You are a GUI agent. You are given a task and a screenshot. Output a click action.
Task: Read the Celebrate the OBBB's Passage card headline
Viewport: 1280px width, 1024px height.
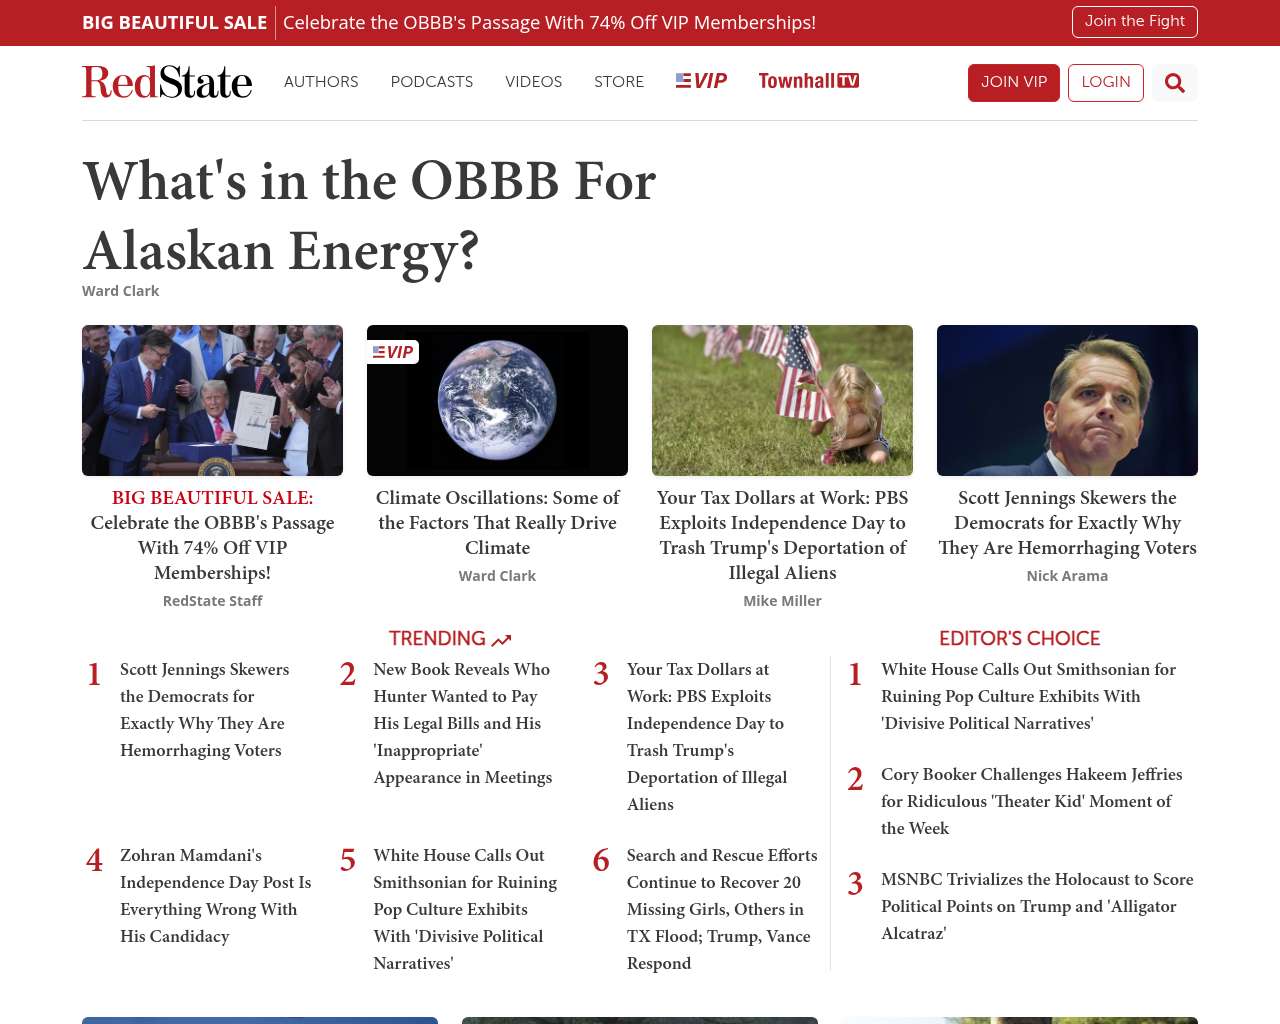[212, 535]
